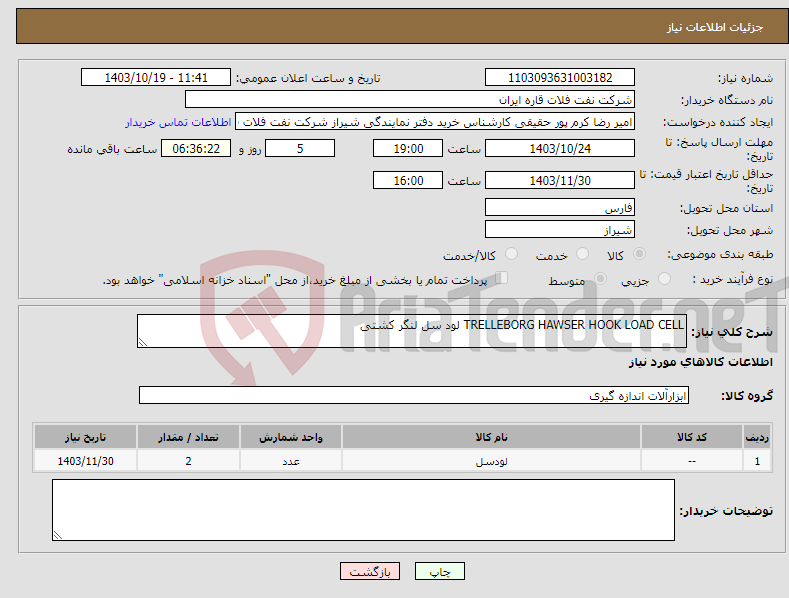Click the شماره نیاز label
Image resolution: width=789 pixels, height=598 pixels.
(x=745, y=79)
